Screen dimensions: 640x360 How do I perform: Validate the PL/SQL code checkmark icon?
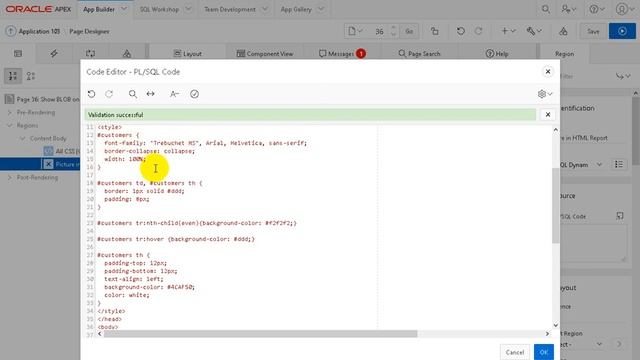pos(194,94)
